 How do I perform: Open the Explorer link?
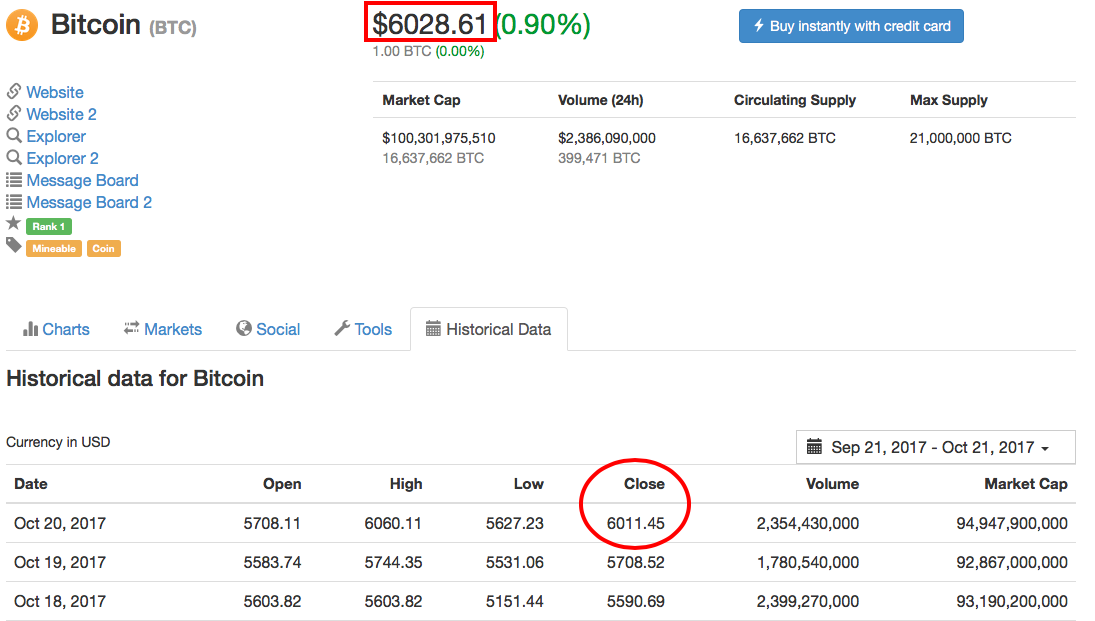pyautogui.click(x=56, y=136)
